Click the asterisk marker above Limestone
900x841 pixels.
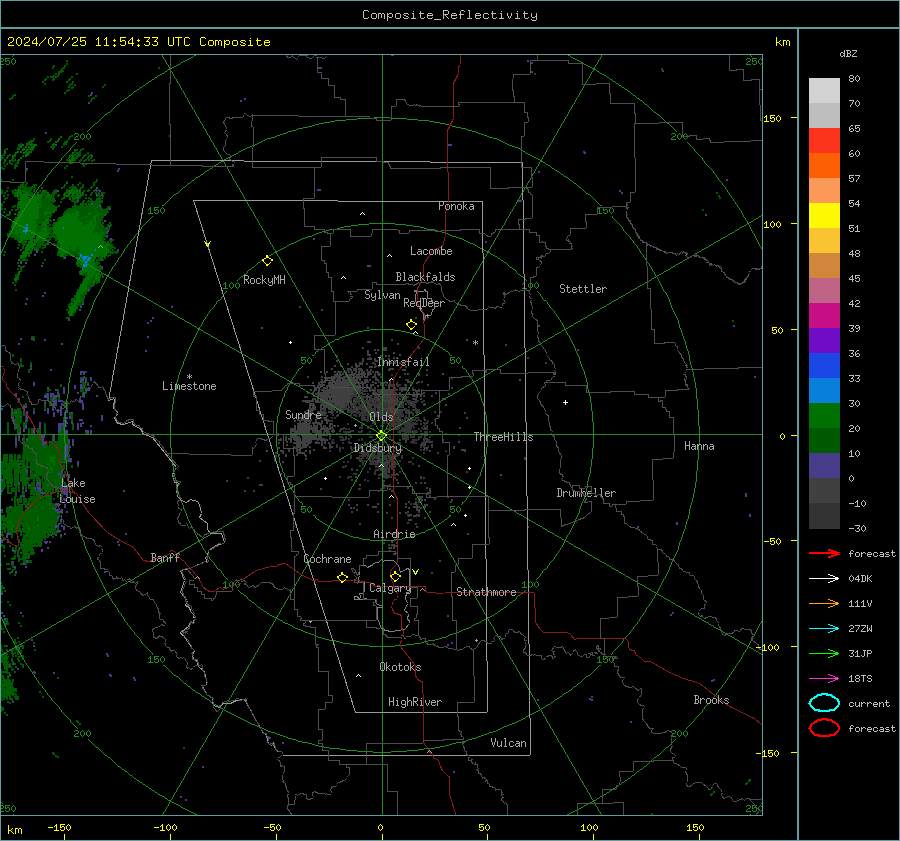189,377
